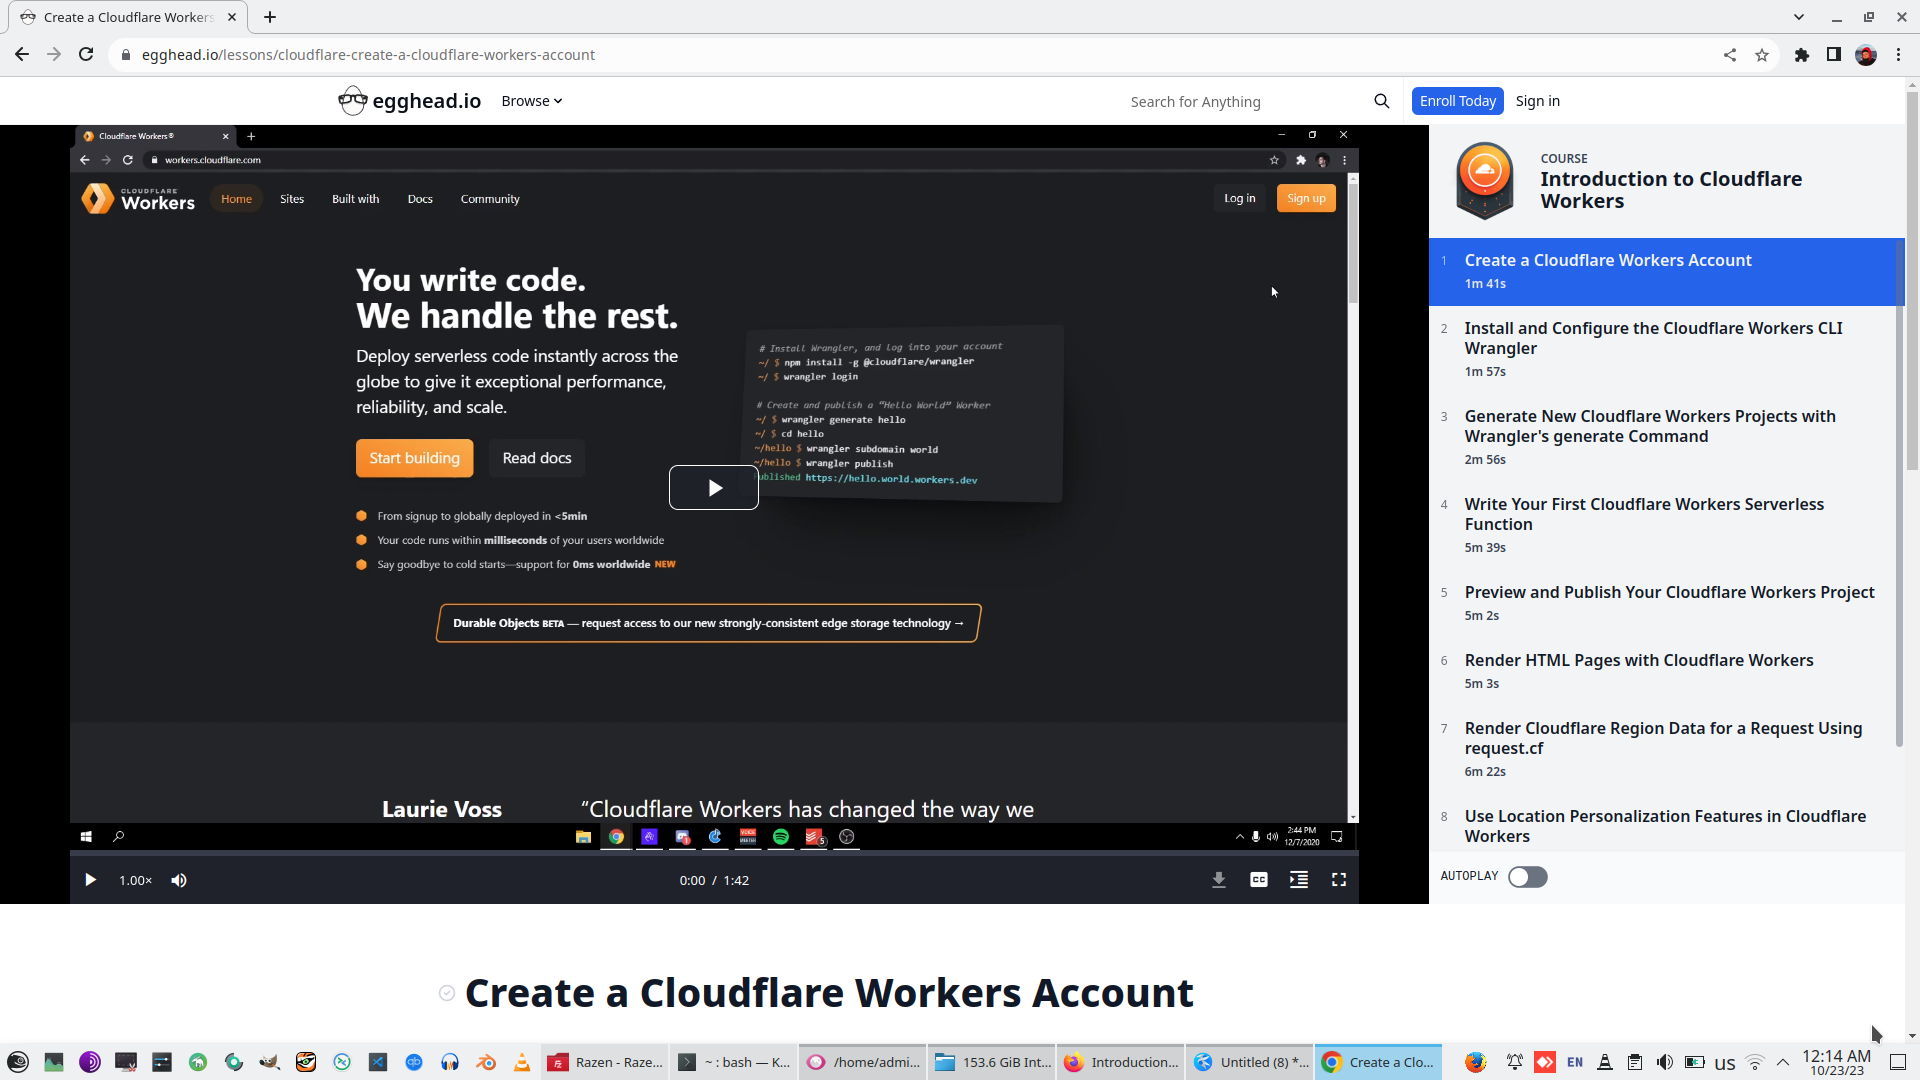The height and width of the screenshot is (1080, 1920).
Task: Download the lesson video
Action: (x=1219, y=880)
